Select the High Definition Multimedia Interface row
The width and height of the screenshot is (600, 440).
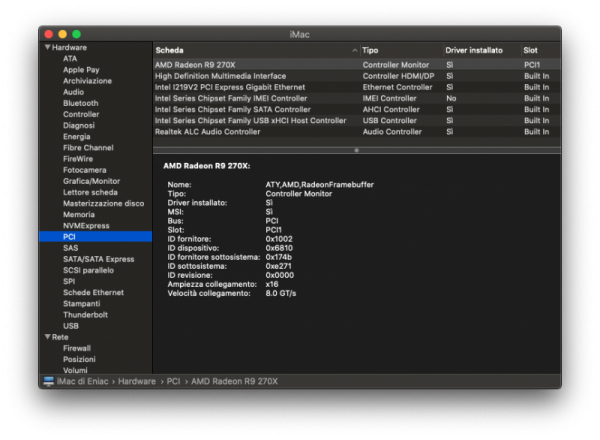[x=222, y=75]
